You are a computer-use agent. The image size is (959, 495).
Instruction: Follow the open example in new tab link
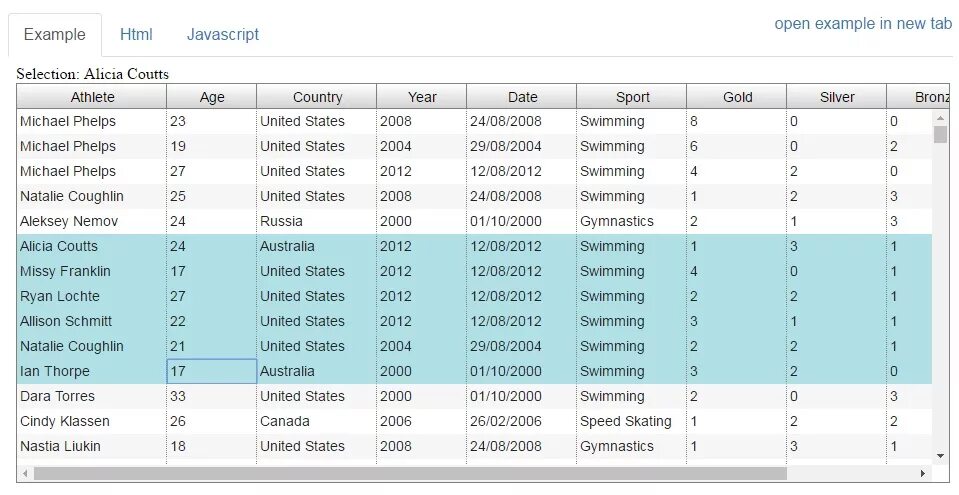click(x=863, y=24)
